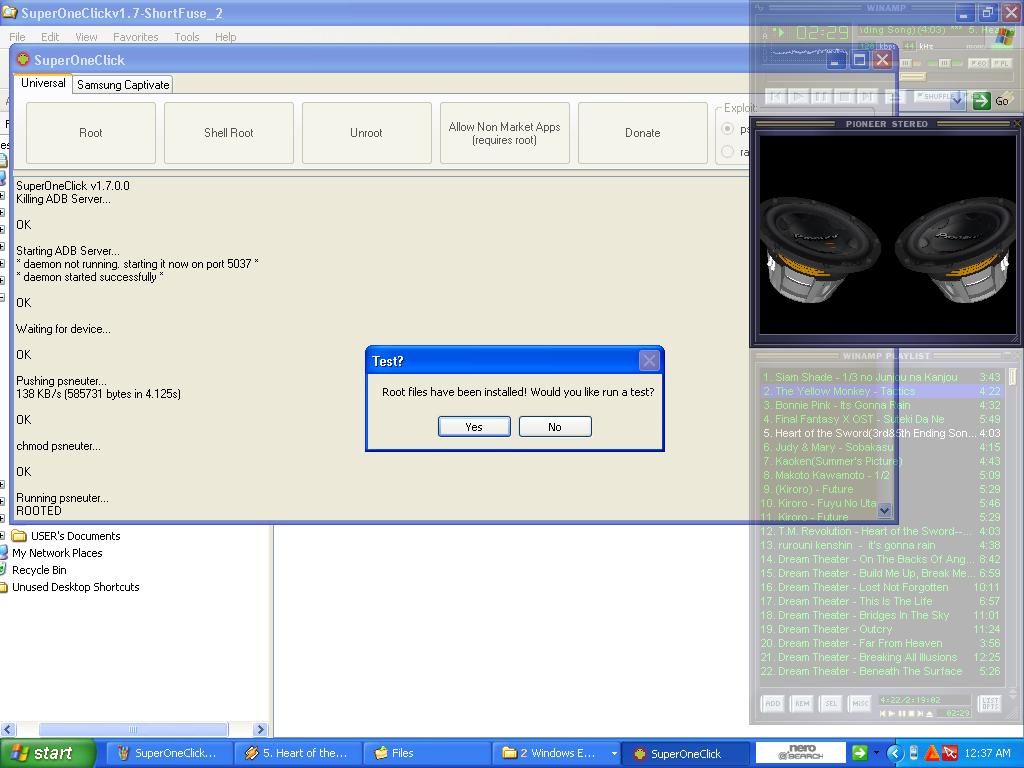
Task: Click Winamp main menu icon in title bar
Action: pyautogui.click(x=759, y=7)
